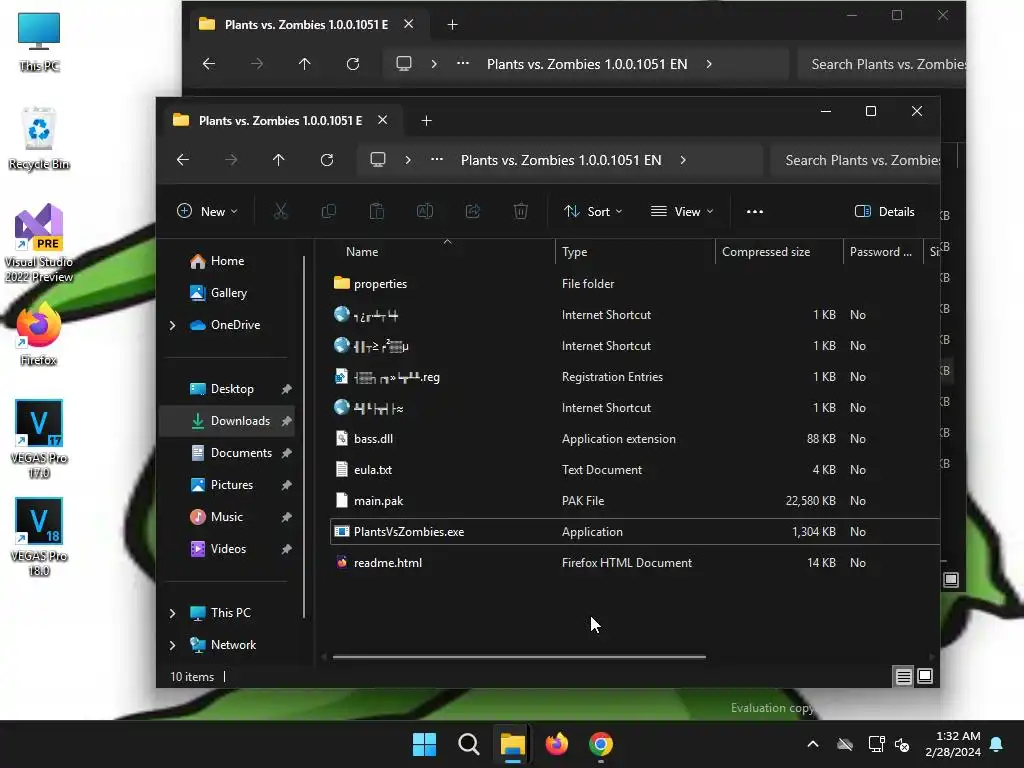Screen dimensions: 1024x768
Task: Click the PC monitor icon in the front address bar
Action: click(378, 160)
